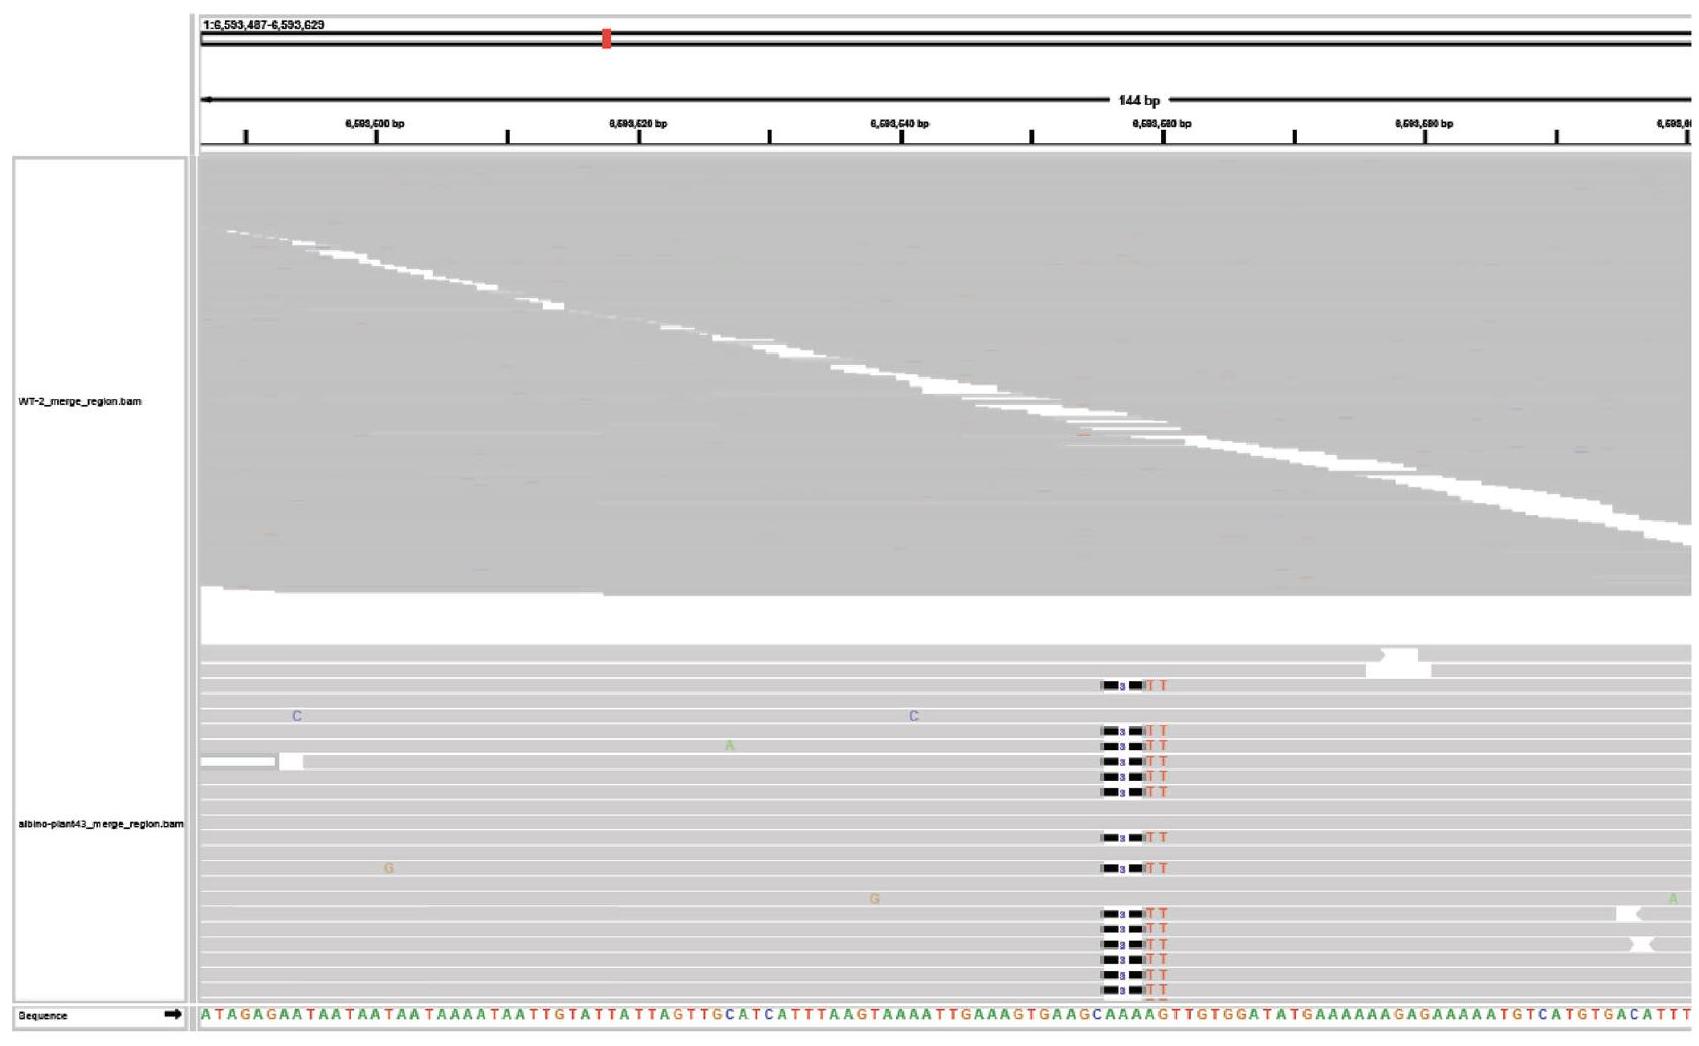Click the topmost black deletion marker labeled 3
The width and height of the screenshot is (1699, 1046).
tap(1122, 686)
